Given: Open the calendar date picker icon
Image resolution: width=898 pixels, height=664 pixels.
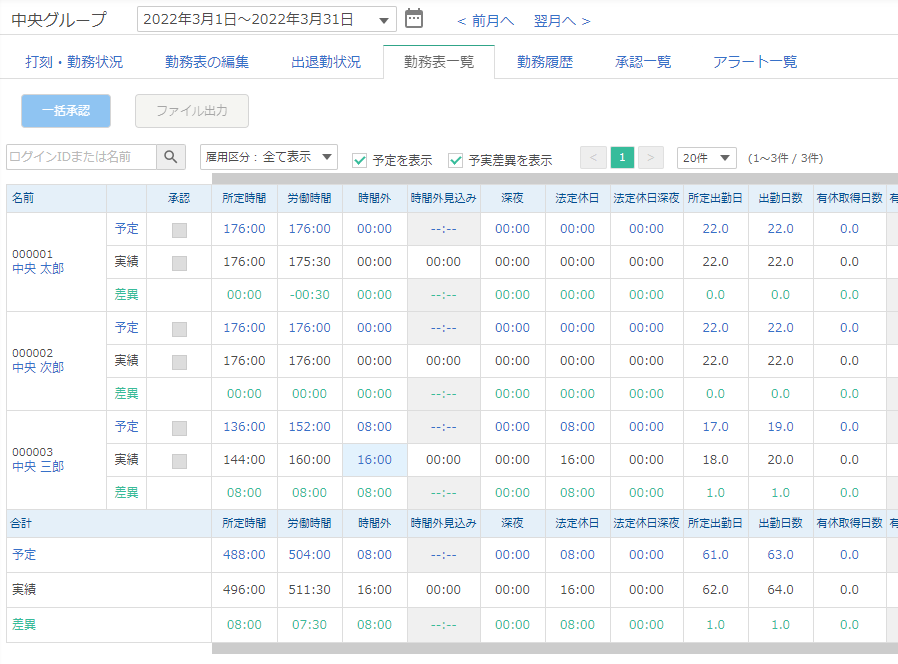Looking at the screenshot, I should point(411,17).
